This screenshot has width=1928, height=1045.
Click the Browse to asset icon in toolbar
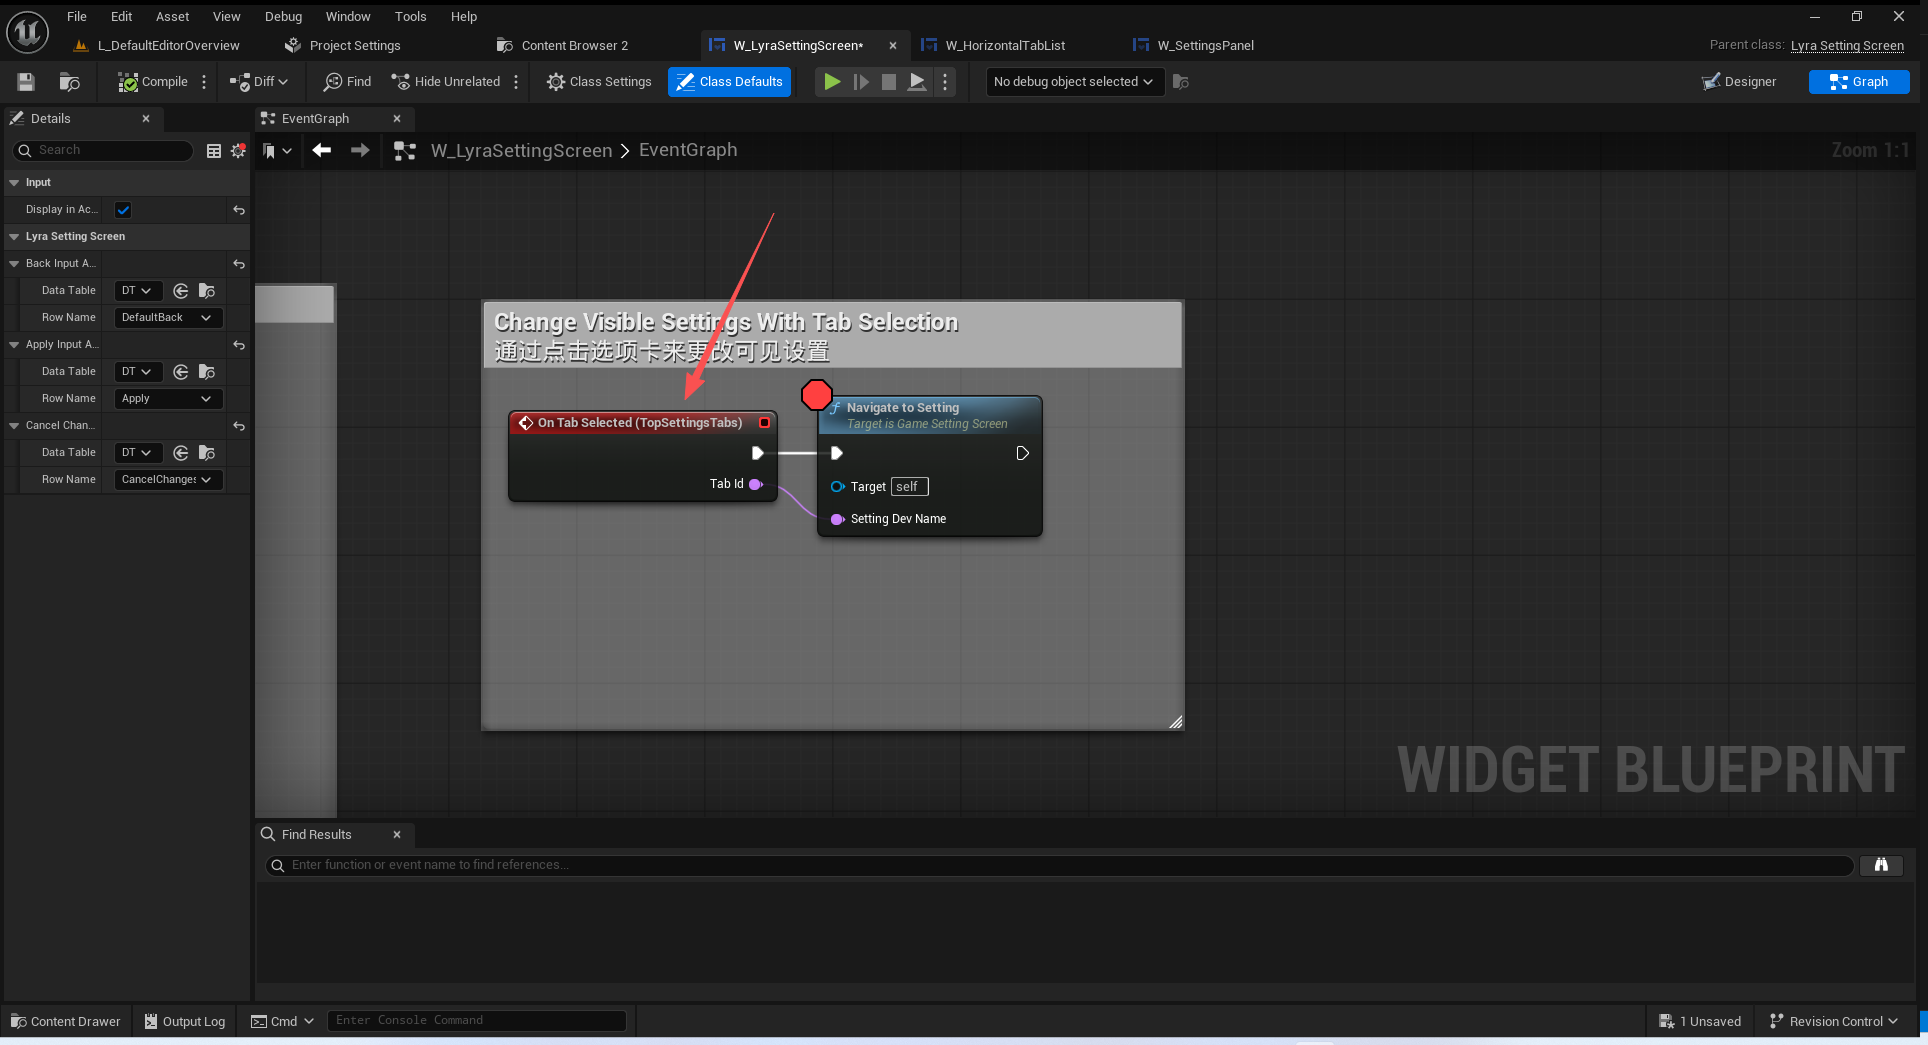[x=69, y=82]
